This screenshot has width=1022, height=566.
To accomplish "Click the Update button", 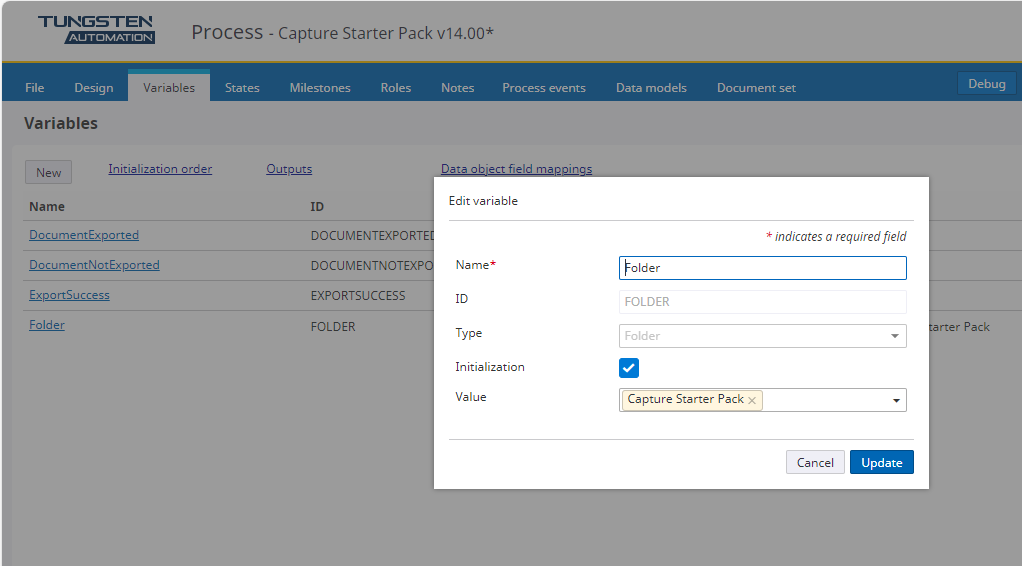I will [881, 462].
